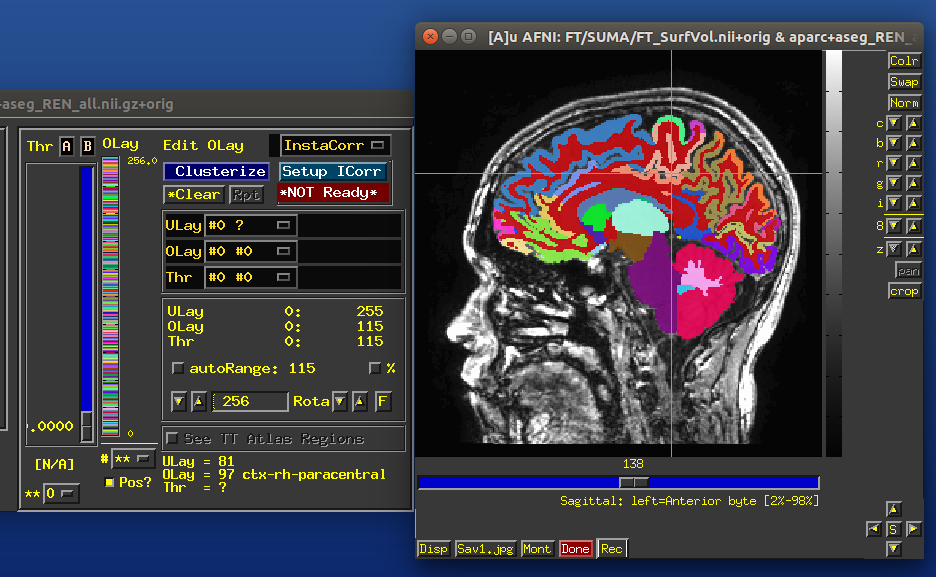Rotate the colorscale up with Rota arrow
The image size is (936, 577).
(x=359, y=402)
